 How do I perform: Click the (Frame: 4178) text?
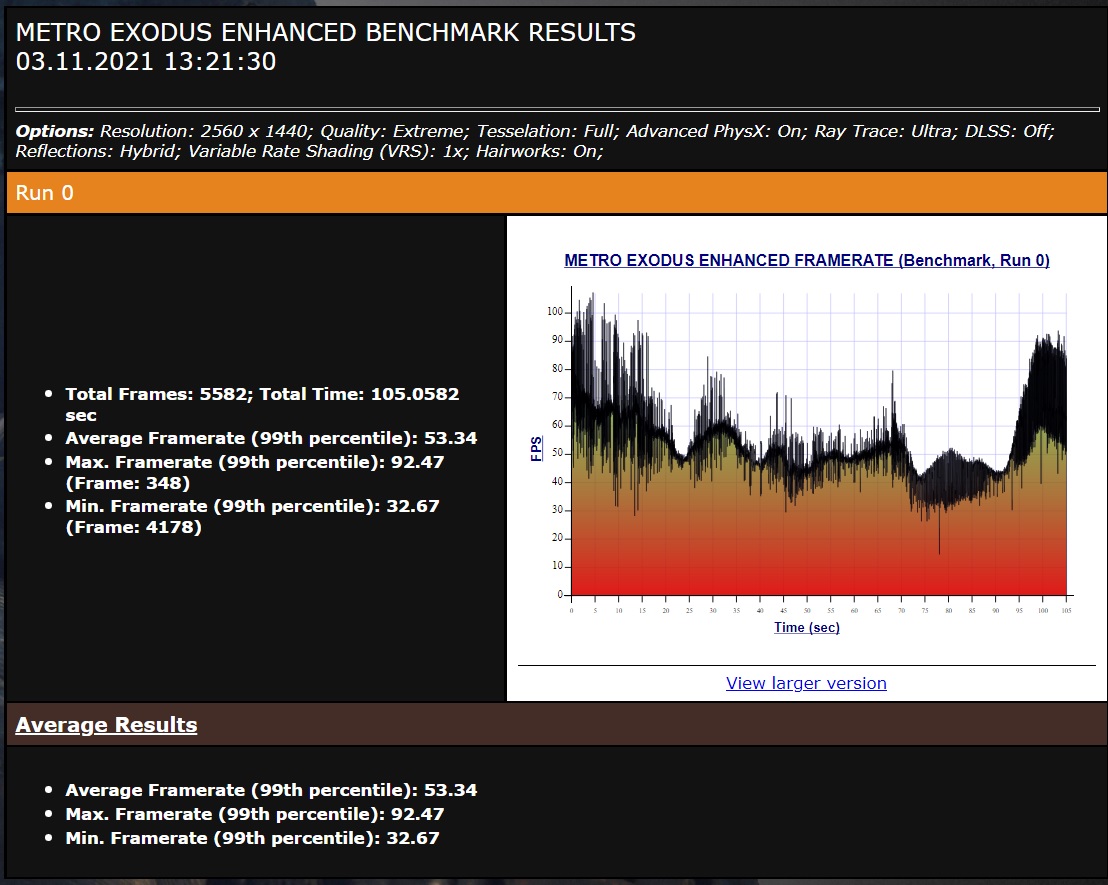tap(134, 527)
